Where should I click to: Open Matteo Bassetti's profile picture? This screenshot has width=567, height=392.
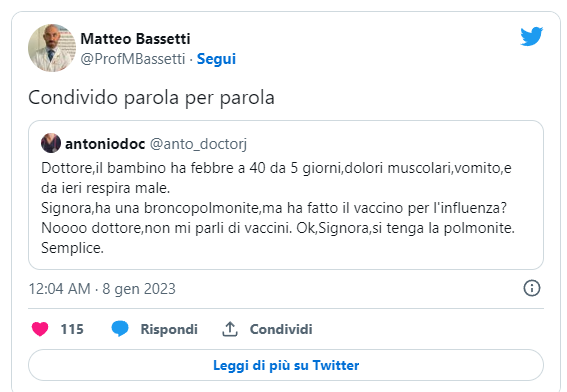52,48
